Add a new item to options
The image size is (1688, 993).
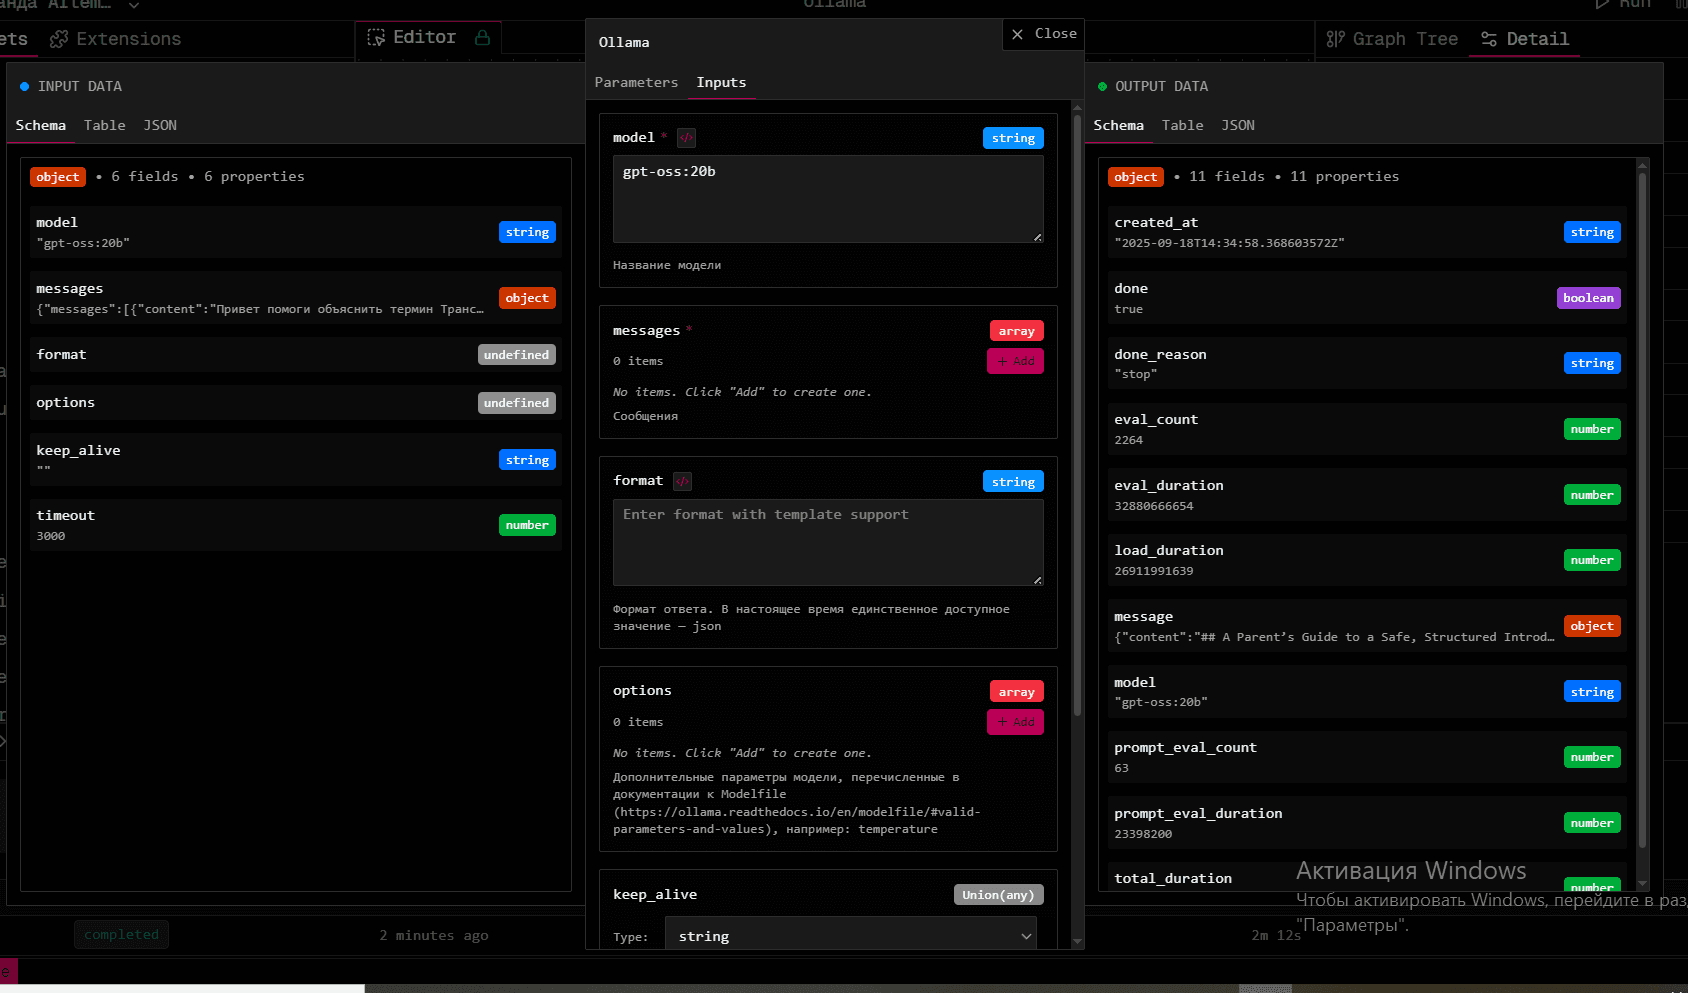click(1015, 722)
